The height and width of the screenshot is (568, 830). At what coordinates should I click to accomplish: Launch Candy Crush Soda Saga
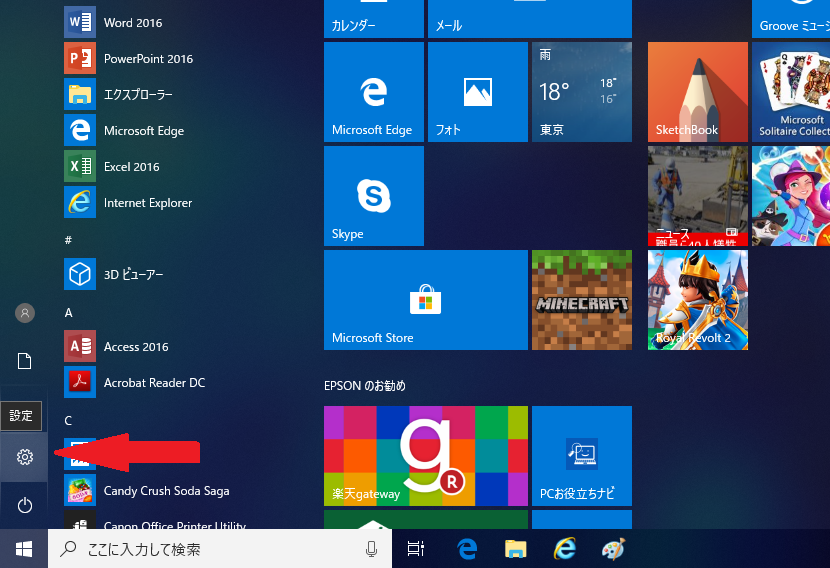pyautogui.click(x=148, y=490)
